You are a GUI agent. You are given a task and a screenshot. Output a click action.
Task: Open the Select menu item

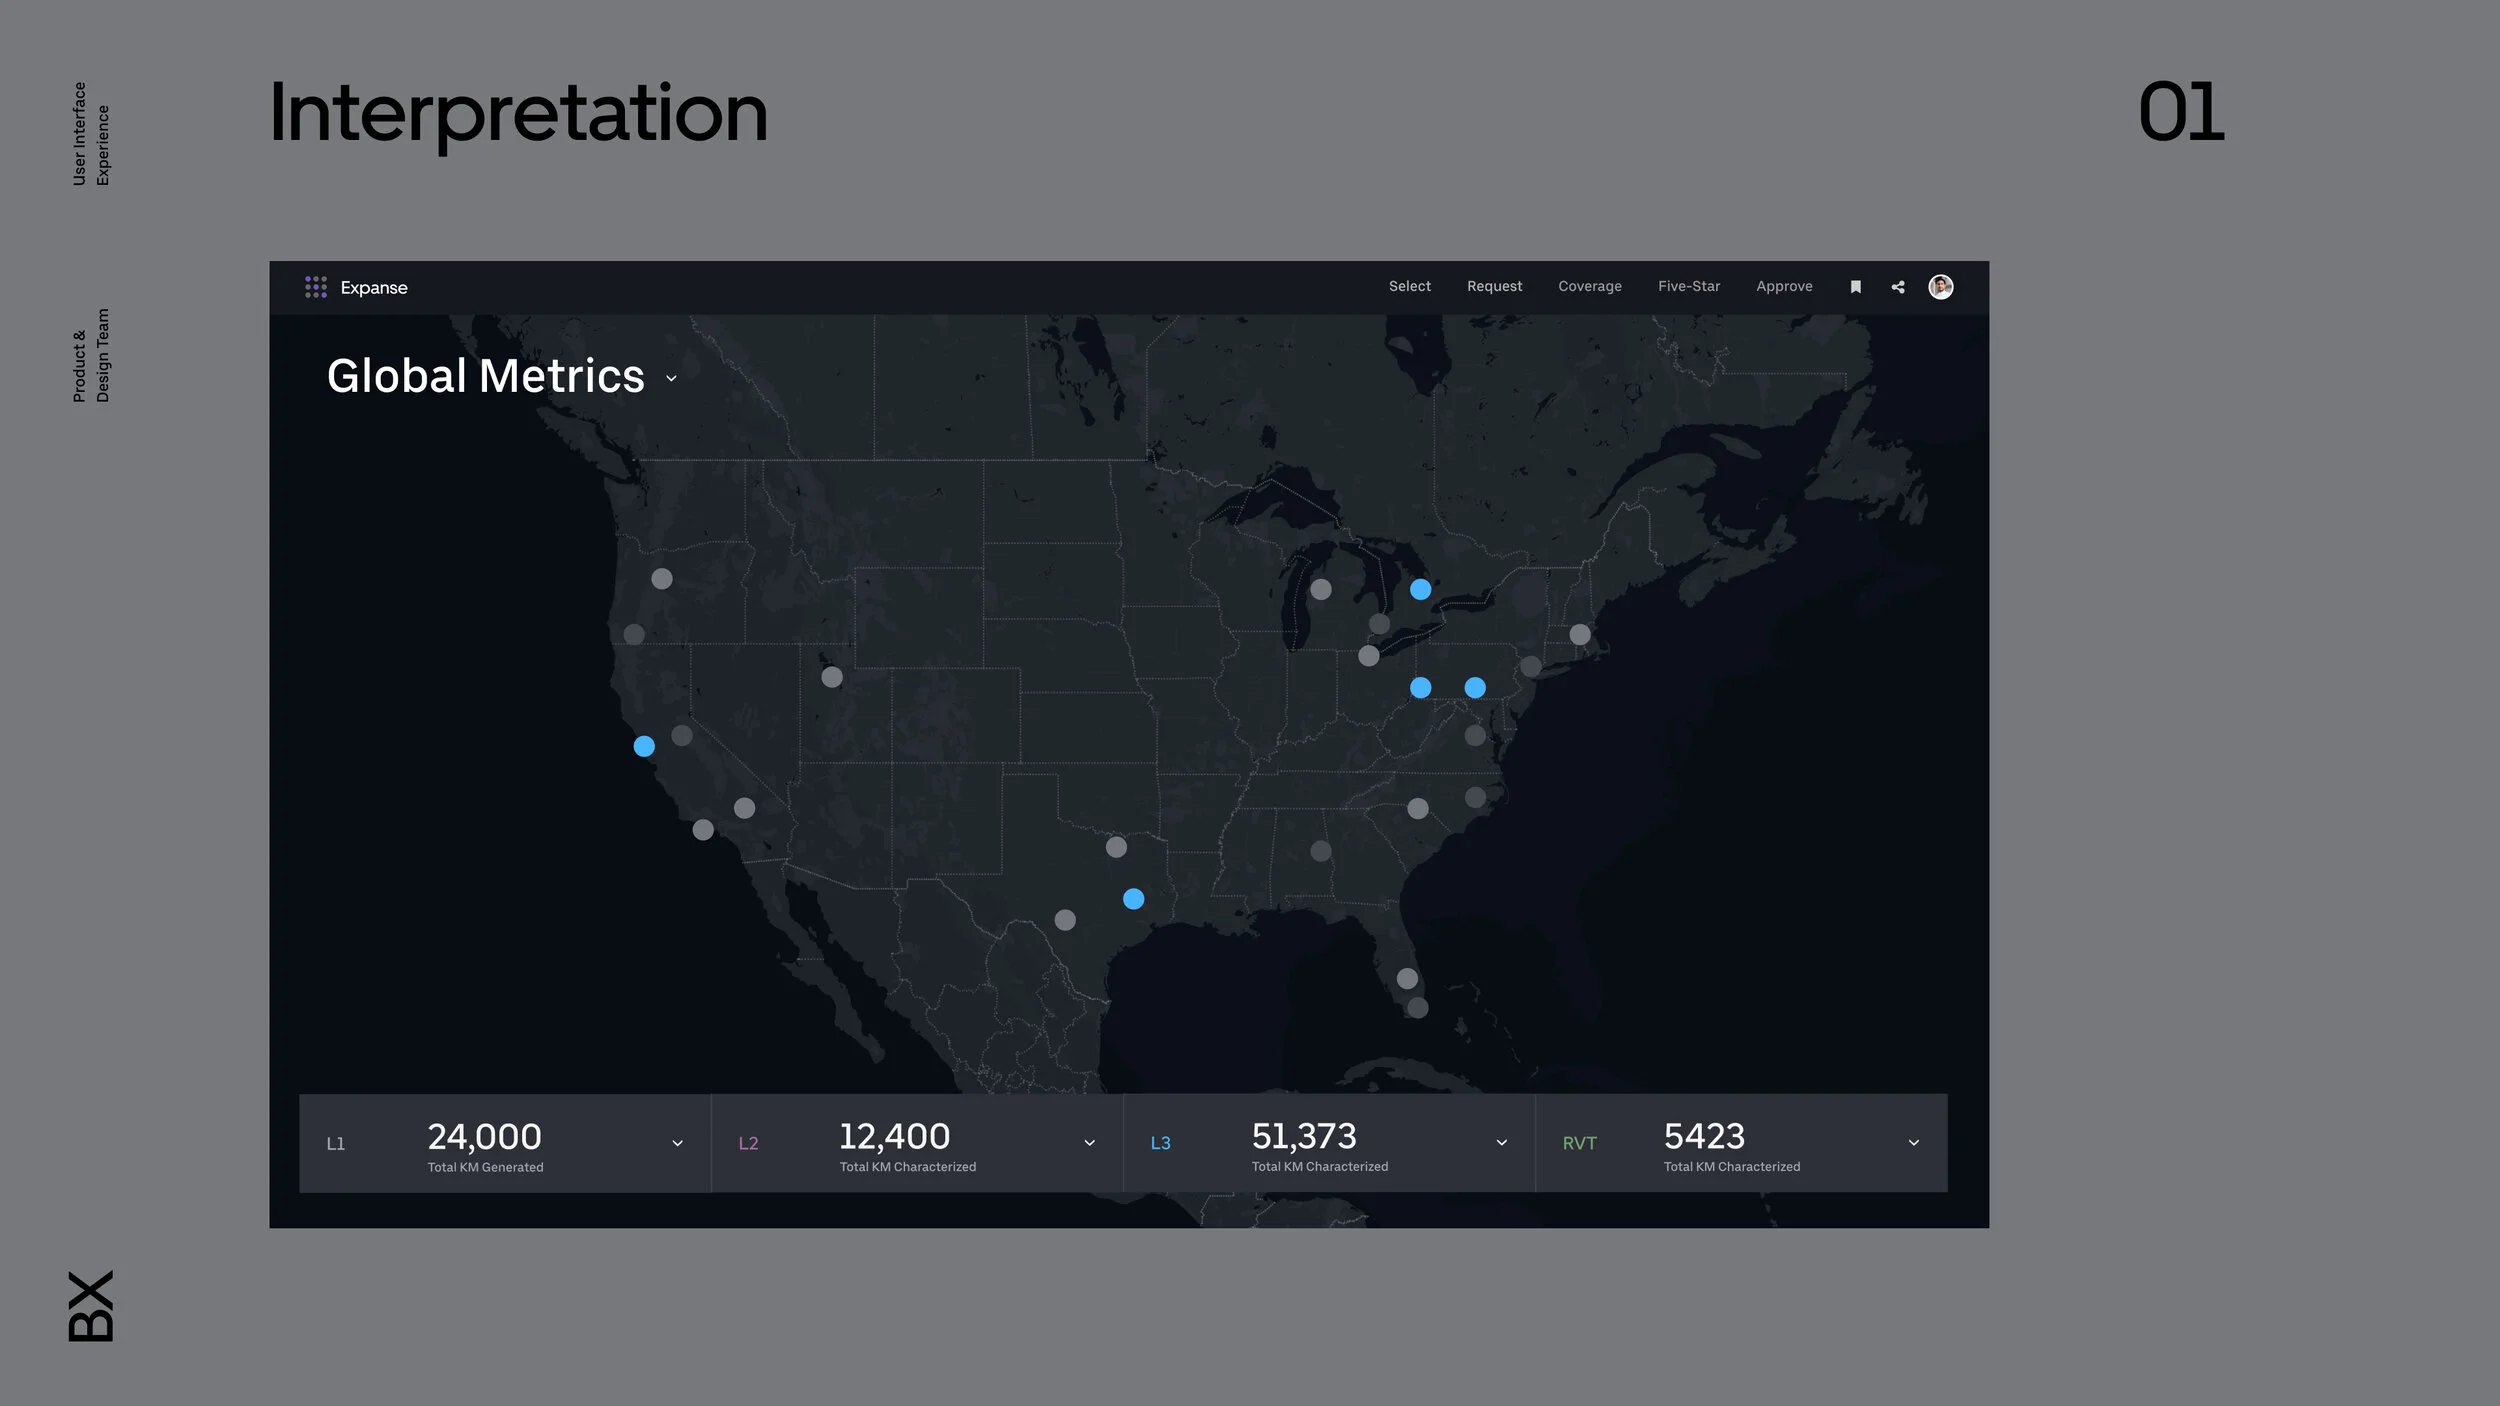(1409, 286)
